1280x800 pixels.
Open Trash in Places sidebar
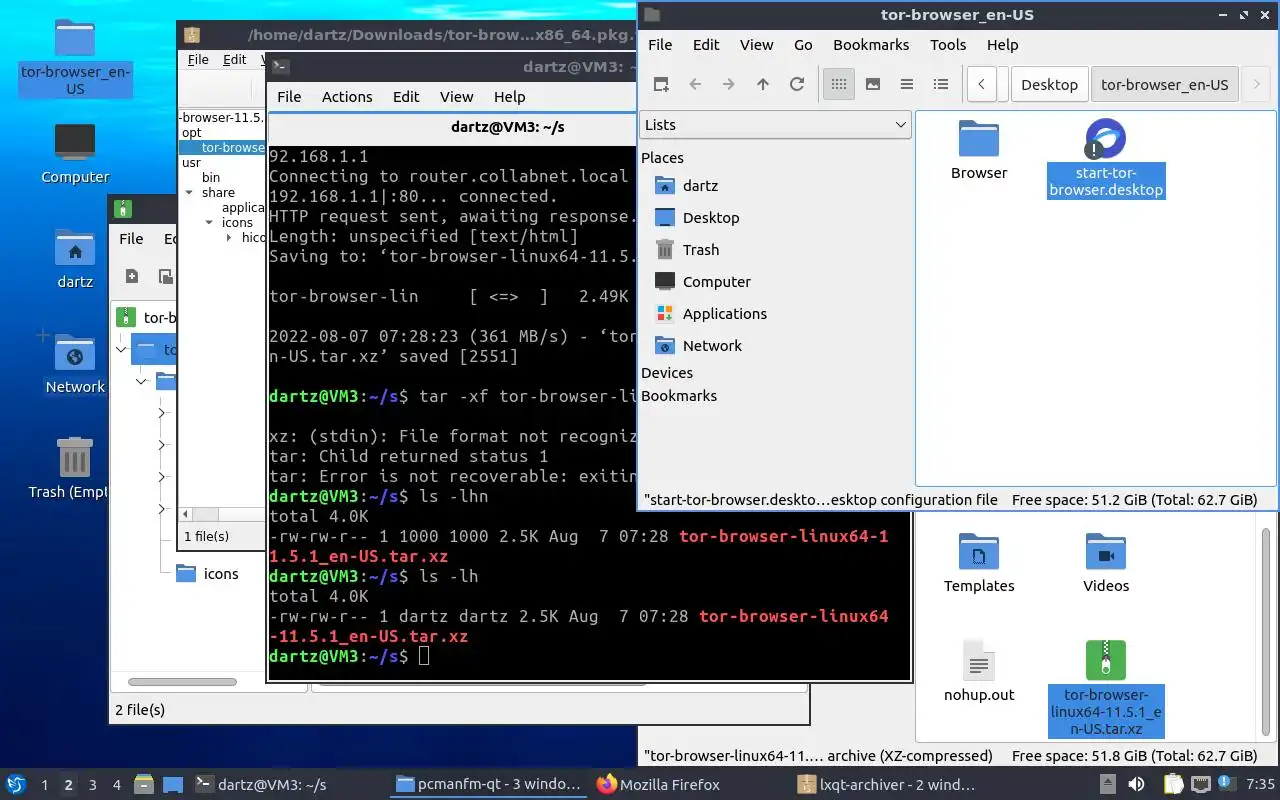[x=701, y=249]
